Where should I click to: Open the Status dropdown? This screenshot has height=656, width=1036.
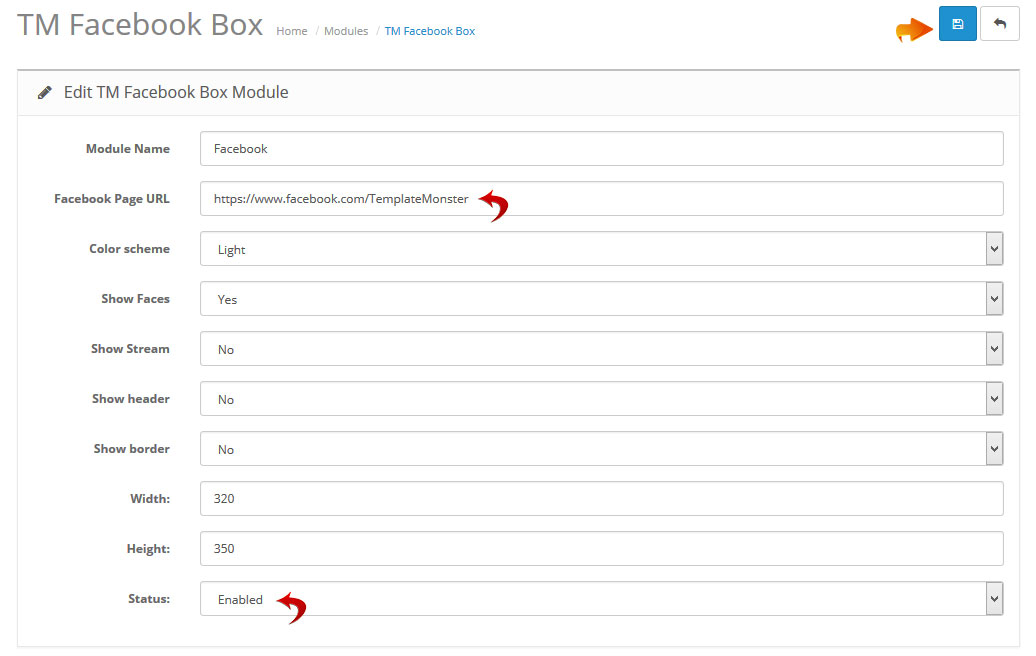[x=601, y=599]
